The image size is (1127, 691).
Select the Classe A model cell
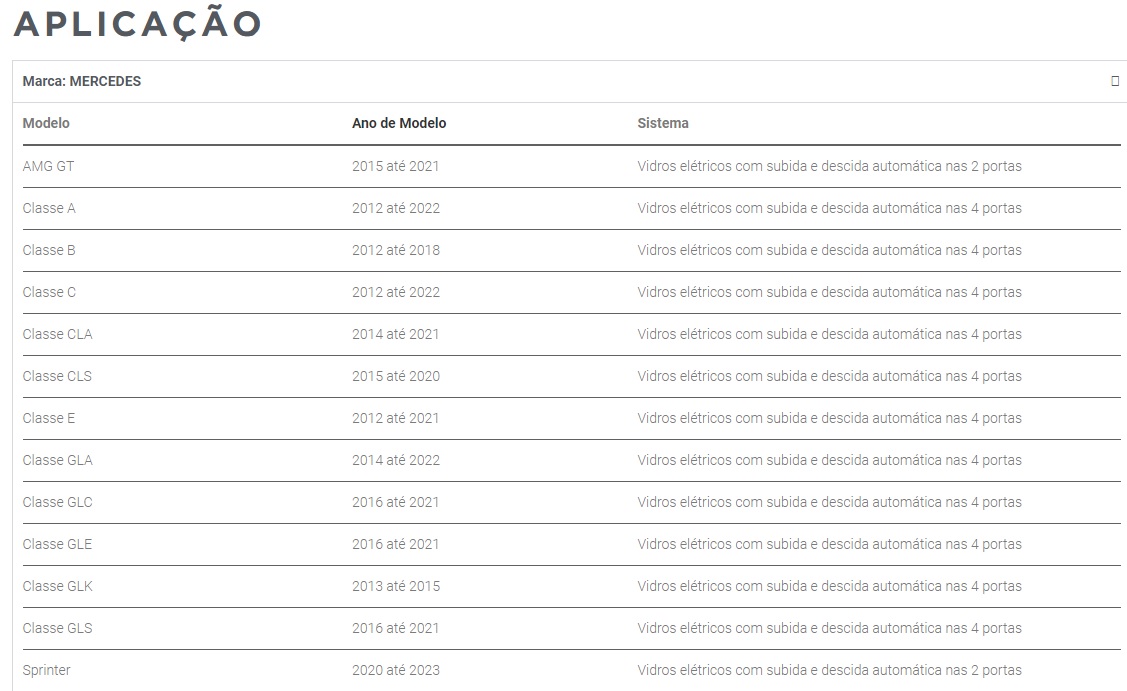49,208
